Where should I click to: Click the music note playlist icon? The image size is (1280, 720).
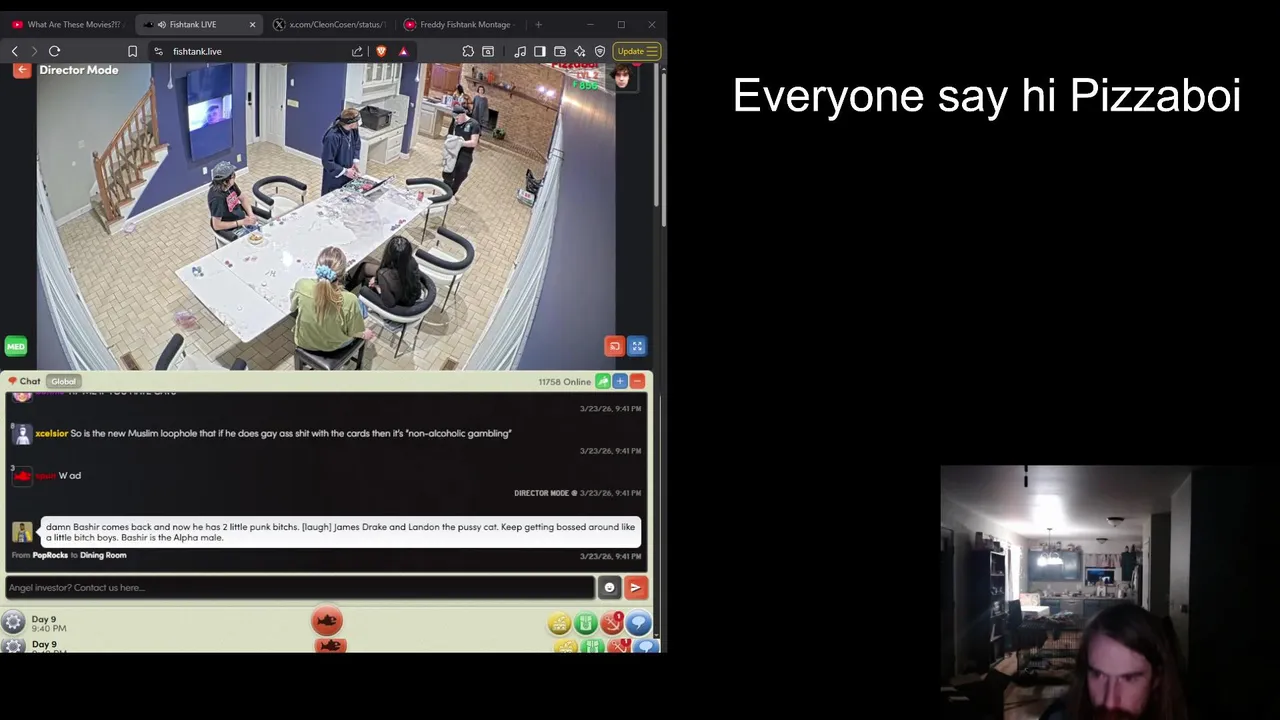pos(520,51)
